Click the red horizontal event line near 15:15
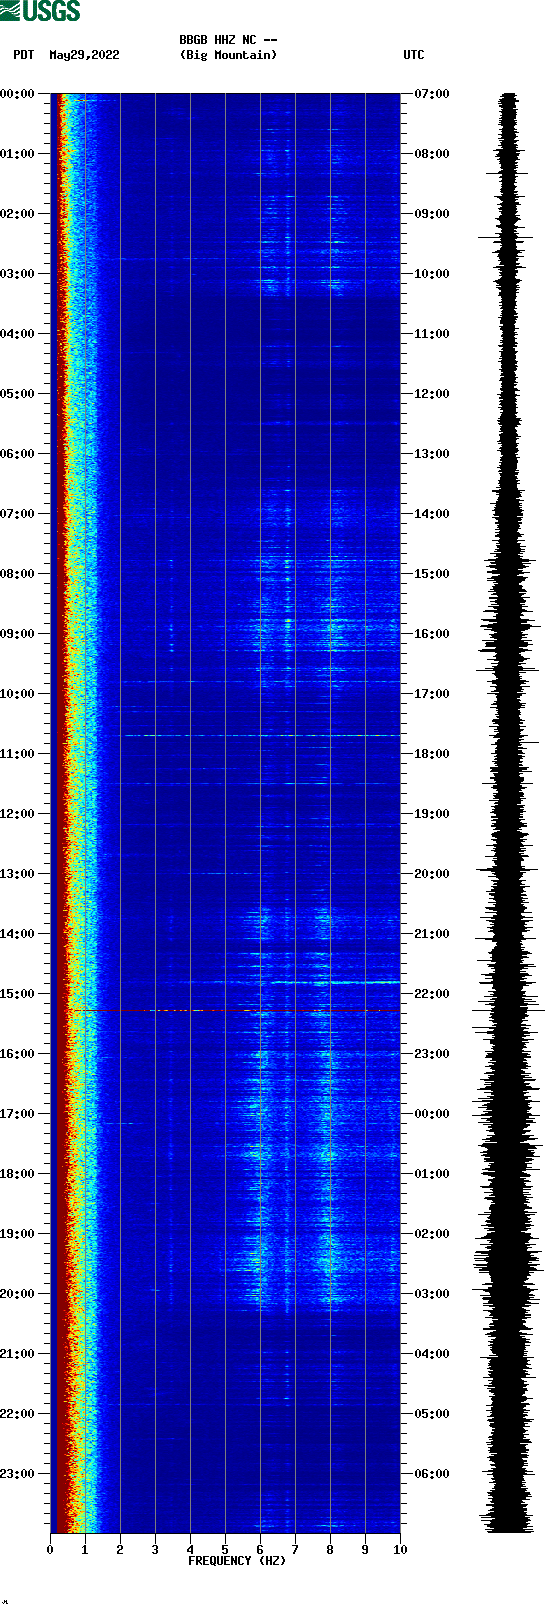This screenshot has width=552, height=1613. point(235,1011)
